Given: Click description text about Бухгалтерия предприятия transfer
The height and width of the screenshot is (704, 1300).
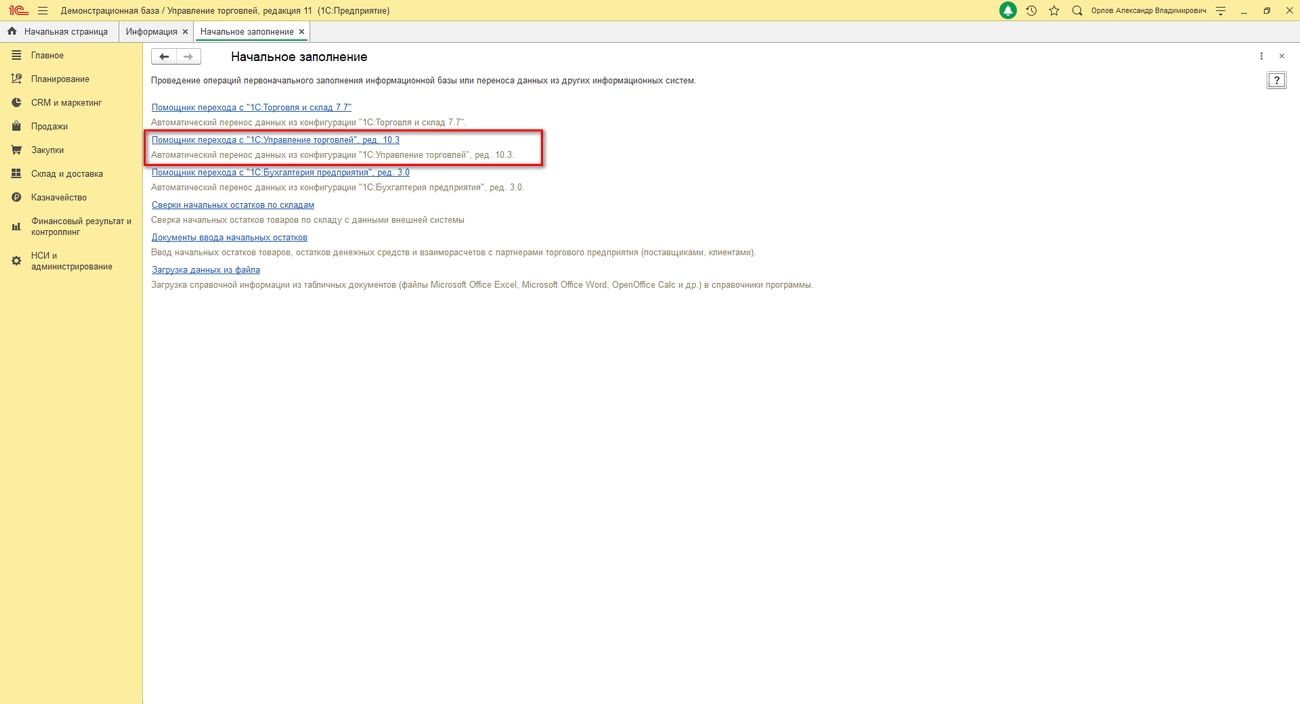Looking at the screenshot, I should tap(337, 187).
